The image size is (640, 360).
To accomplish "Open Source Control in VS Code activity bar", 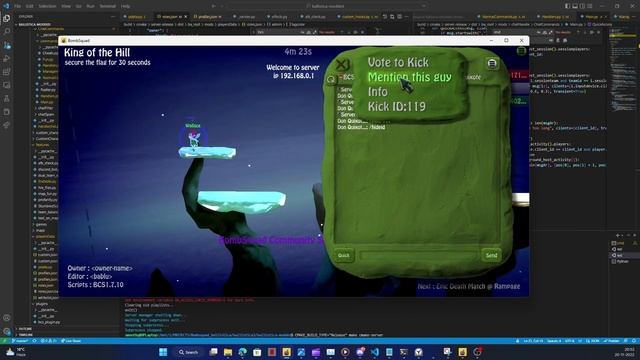I will [x=7, y=45].
